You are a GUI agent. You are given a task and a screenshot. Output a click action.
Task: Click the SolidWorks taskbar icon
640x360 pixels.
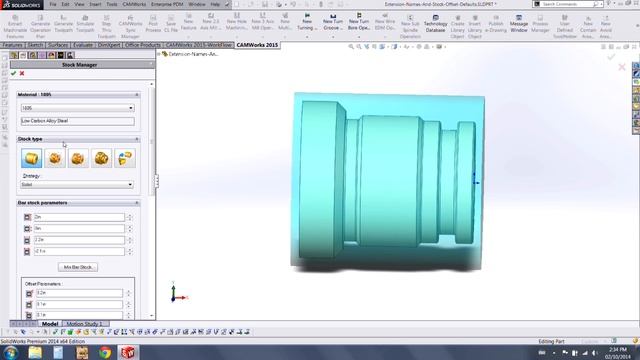[128, 353]
